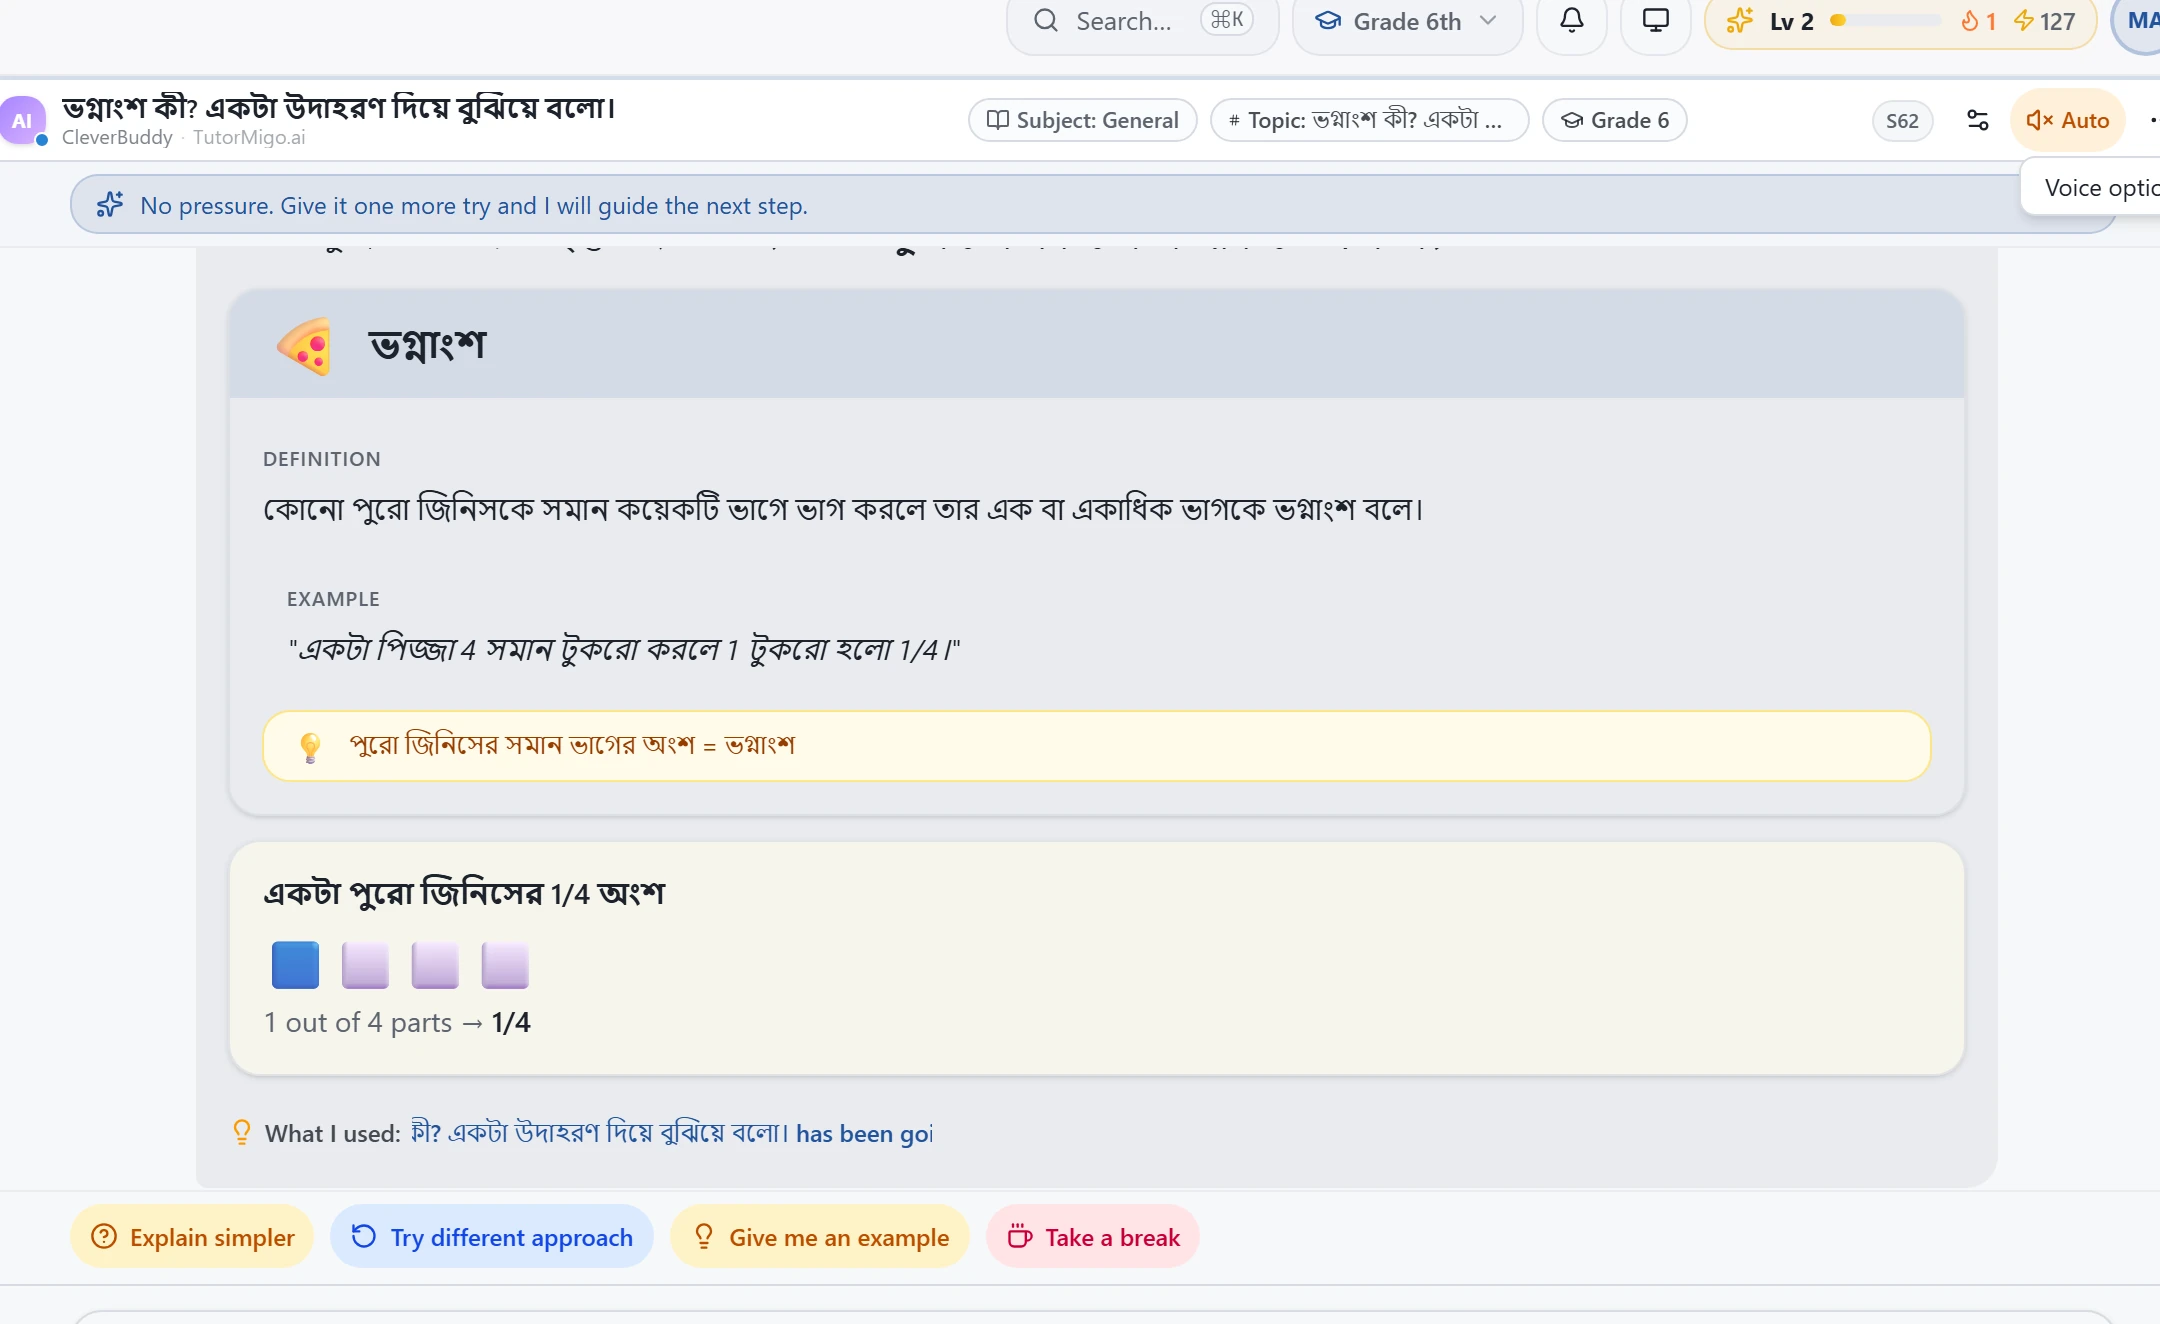Open the notifications bell icon
Screen dimensions: 2160x1324
(x=1571, y=20)
